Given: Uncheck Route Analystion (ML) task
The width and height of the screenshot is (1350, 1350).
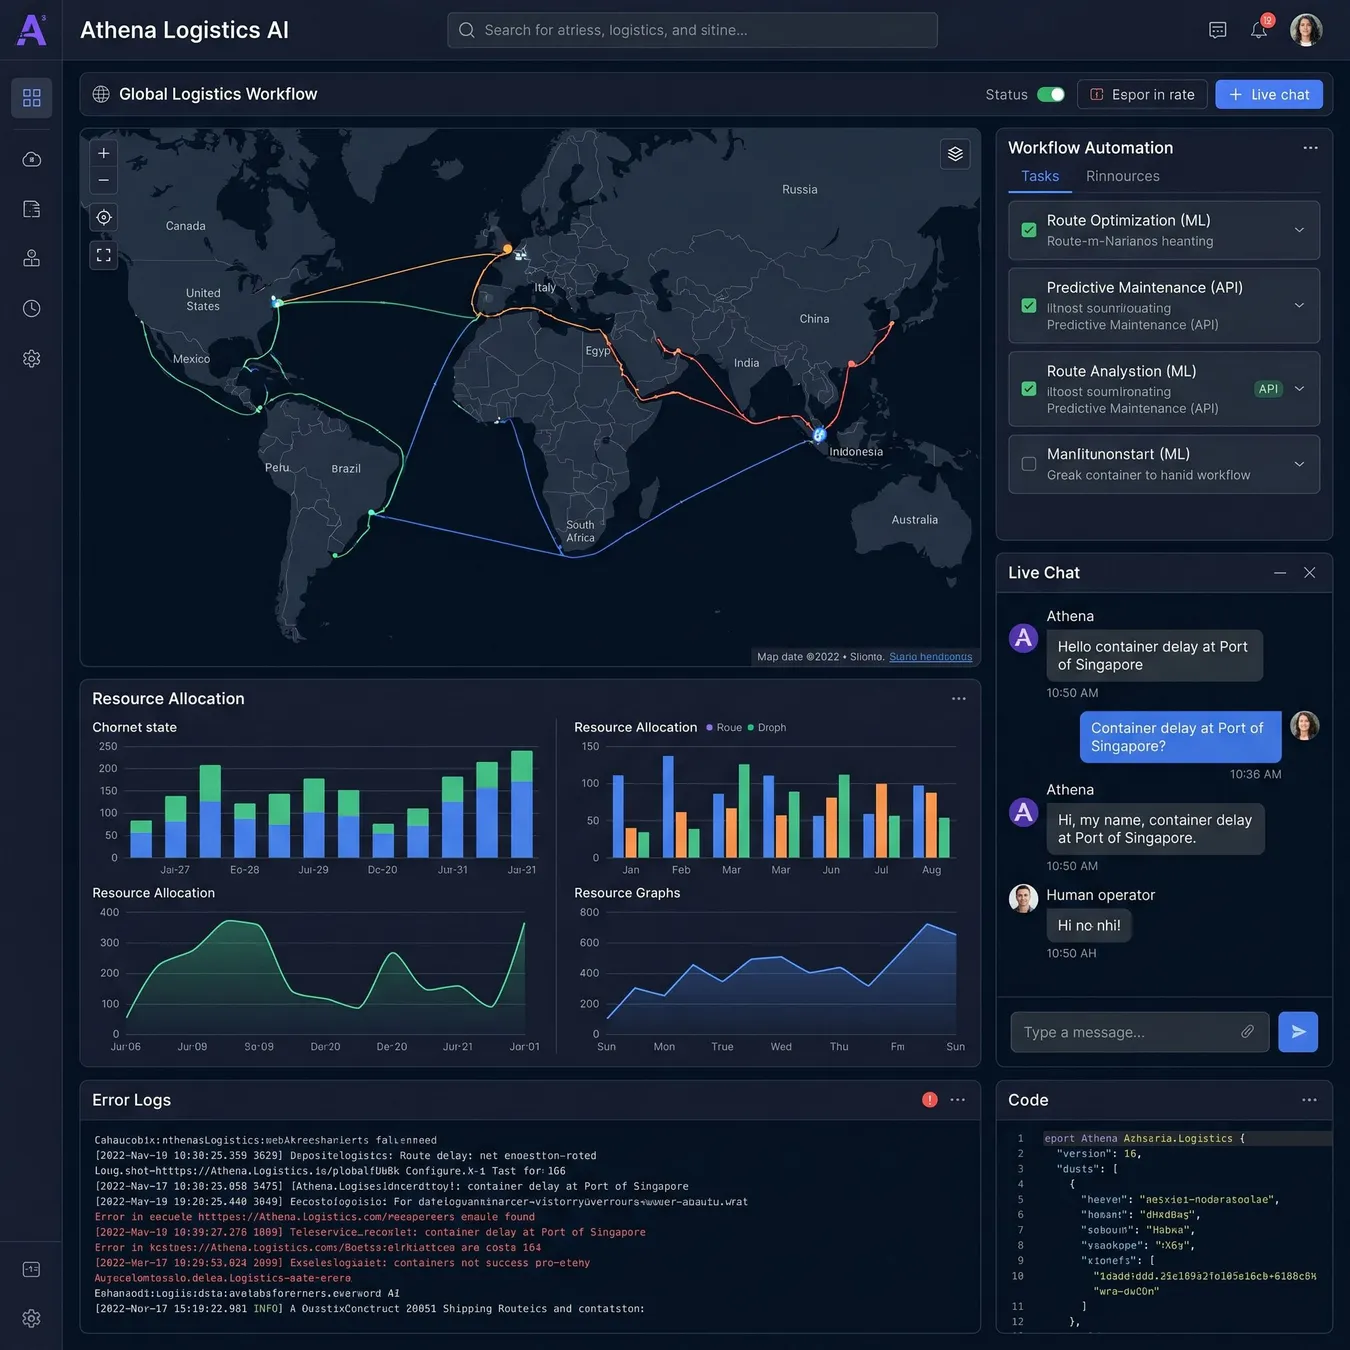Looking at the screenshot, I should pos(1029,389).
